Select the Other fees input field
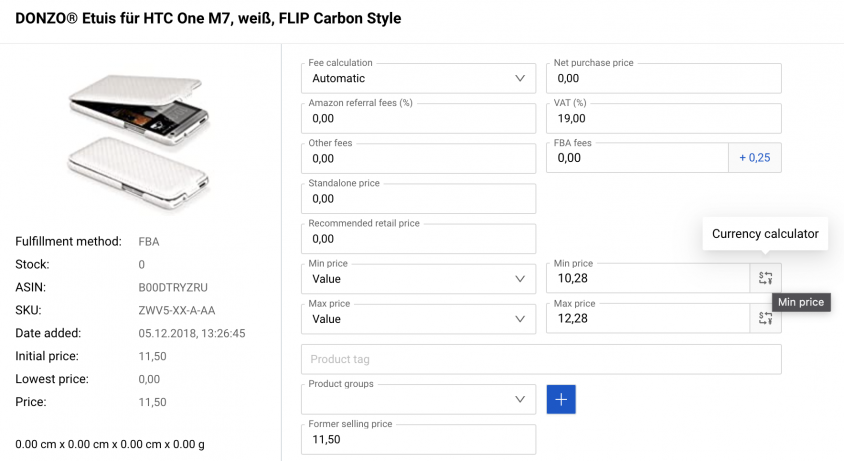 pos(418,158)
